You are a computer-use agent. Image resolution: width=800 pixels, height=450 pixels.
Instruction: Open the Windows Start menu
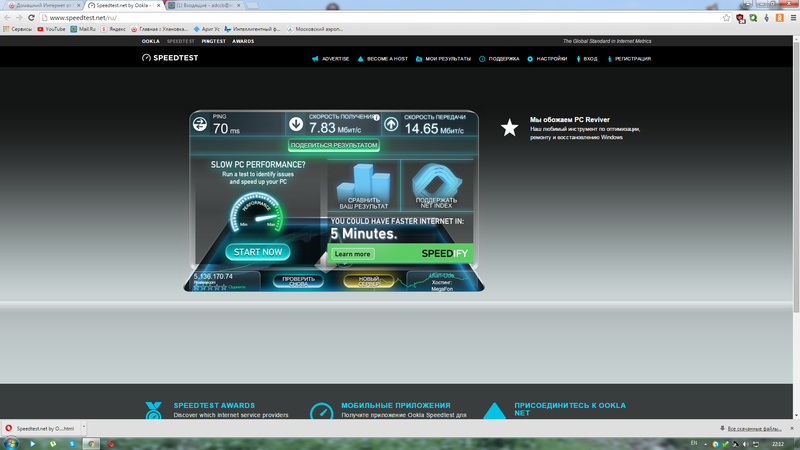(x=9, y=442)
